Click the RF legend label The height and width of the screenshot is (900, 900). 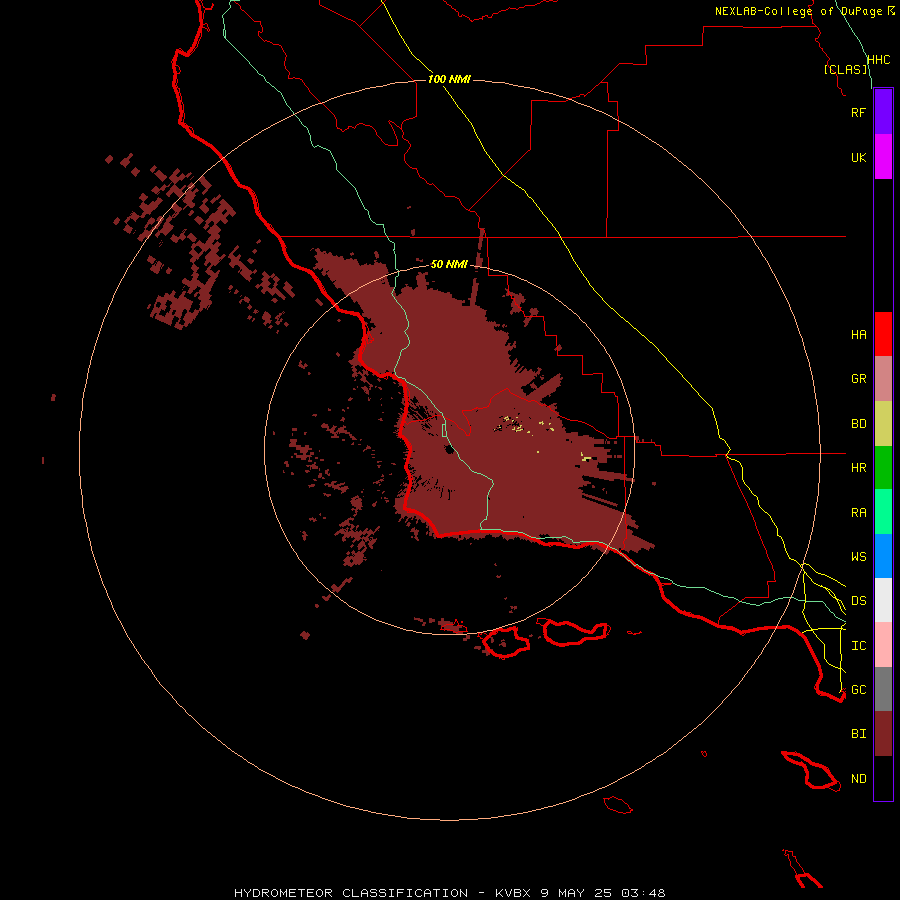point(858,112)
